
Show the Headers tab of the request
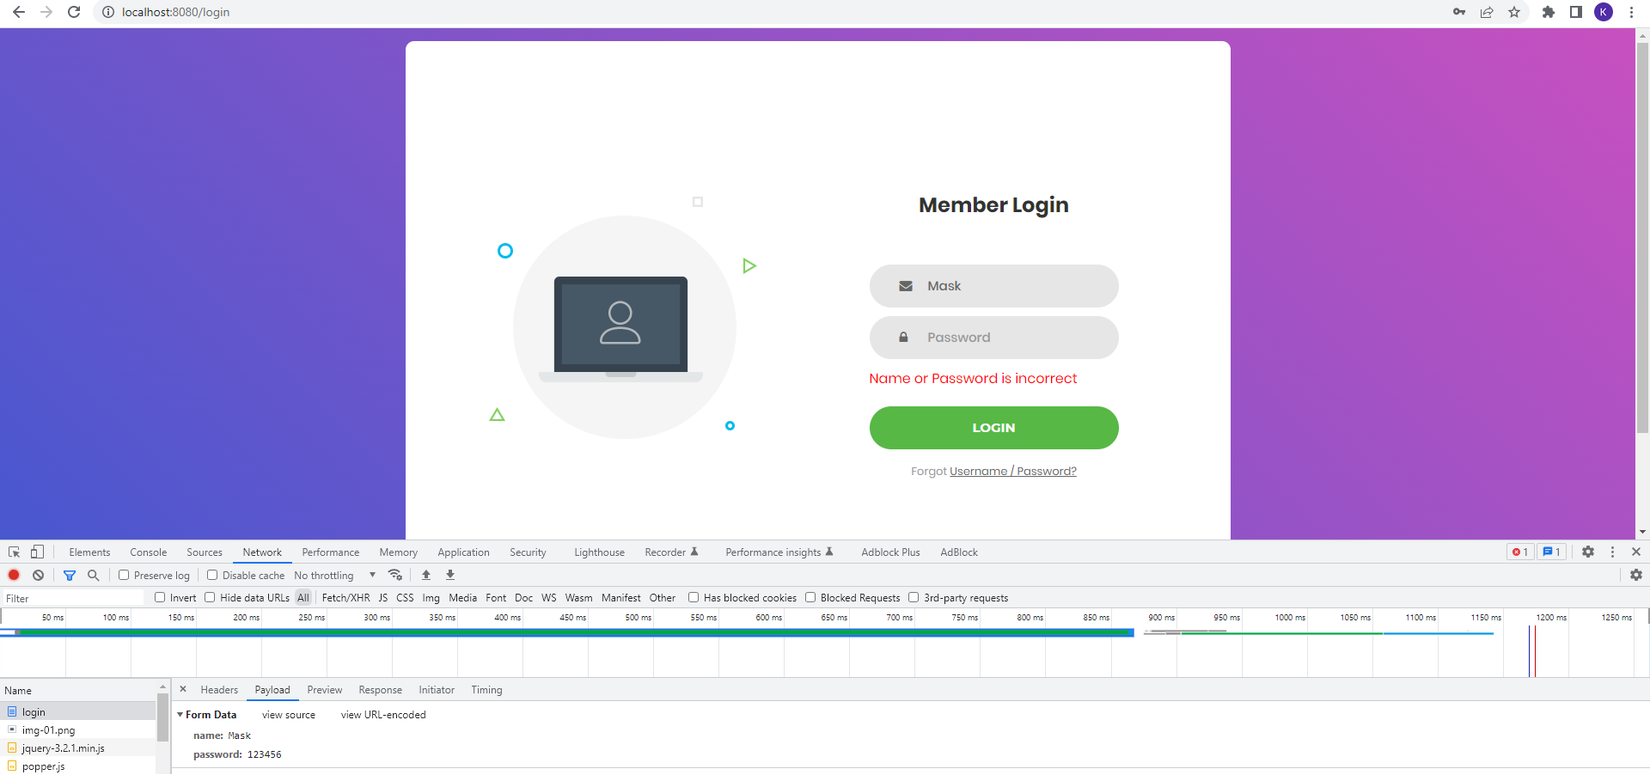coord(219,690)
